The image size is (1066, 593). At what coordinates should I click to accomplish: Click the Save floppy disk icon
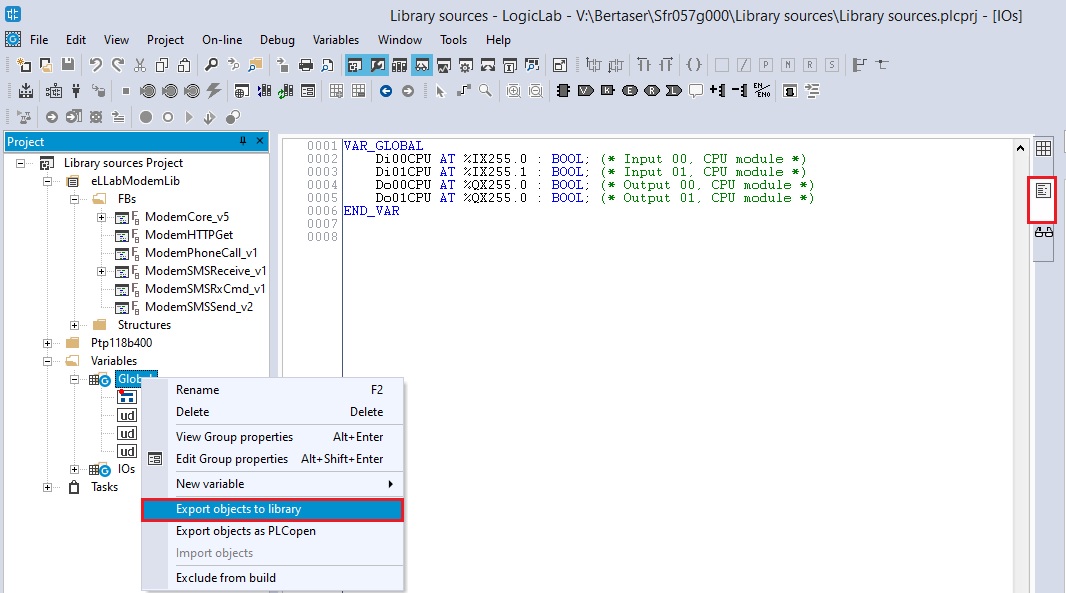[x=68, y=65]
